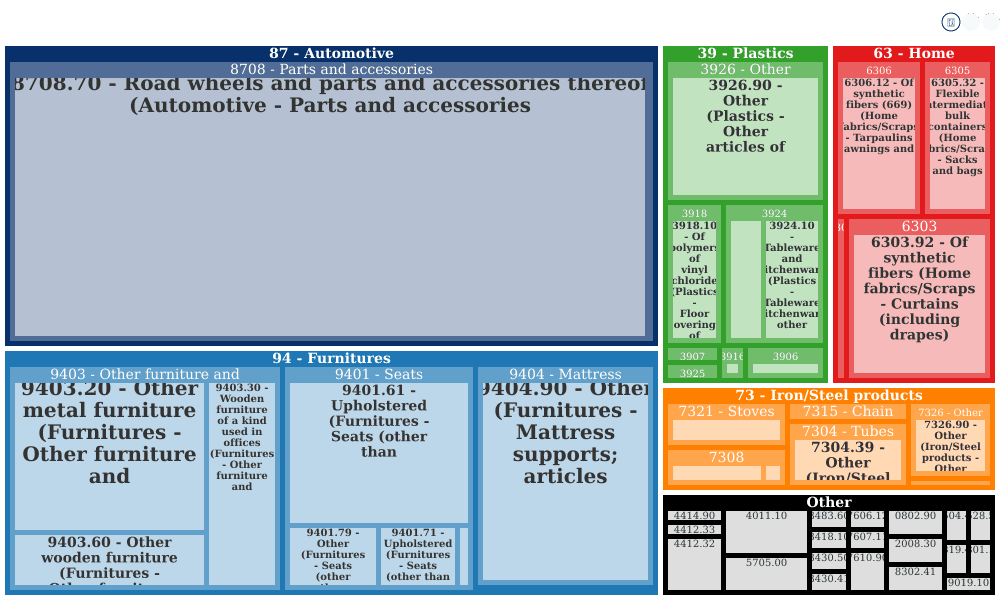Open the 9401 - Seats group header

pyautogui.click(x=379, y=374)
